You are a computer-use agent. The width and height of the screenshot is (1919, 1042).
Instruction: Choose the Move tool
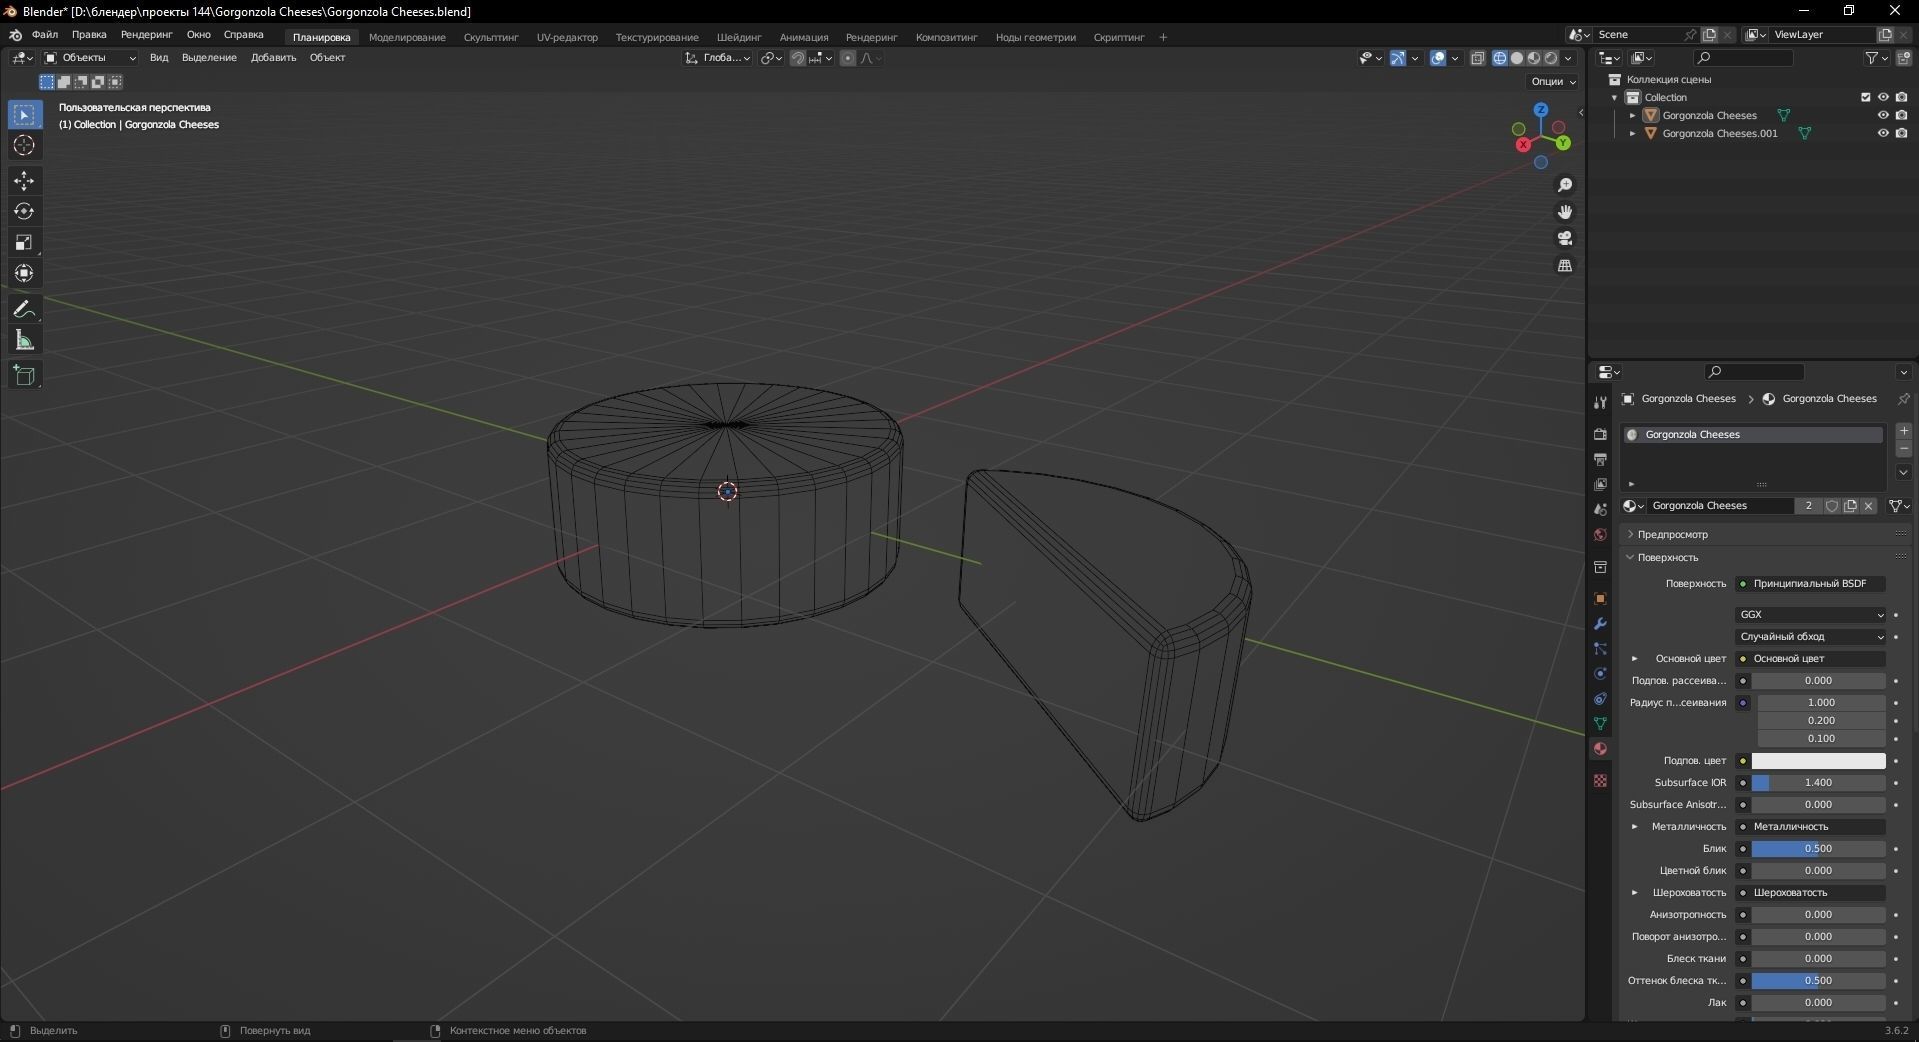click(x=24, y=181)
